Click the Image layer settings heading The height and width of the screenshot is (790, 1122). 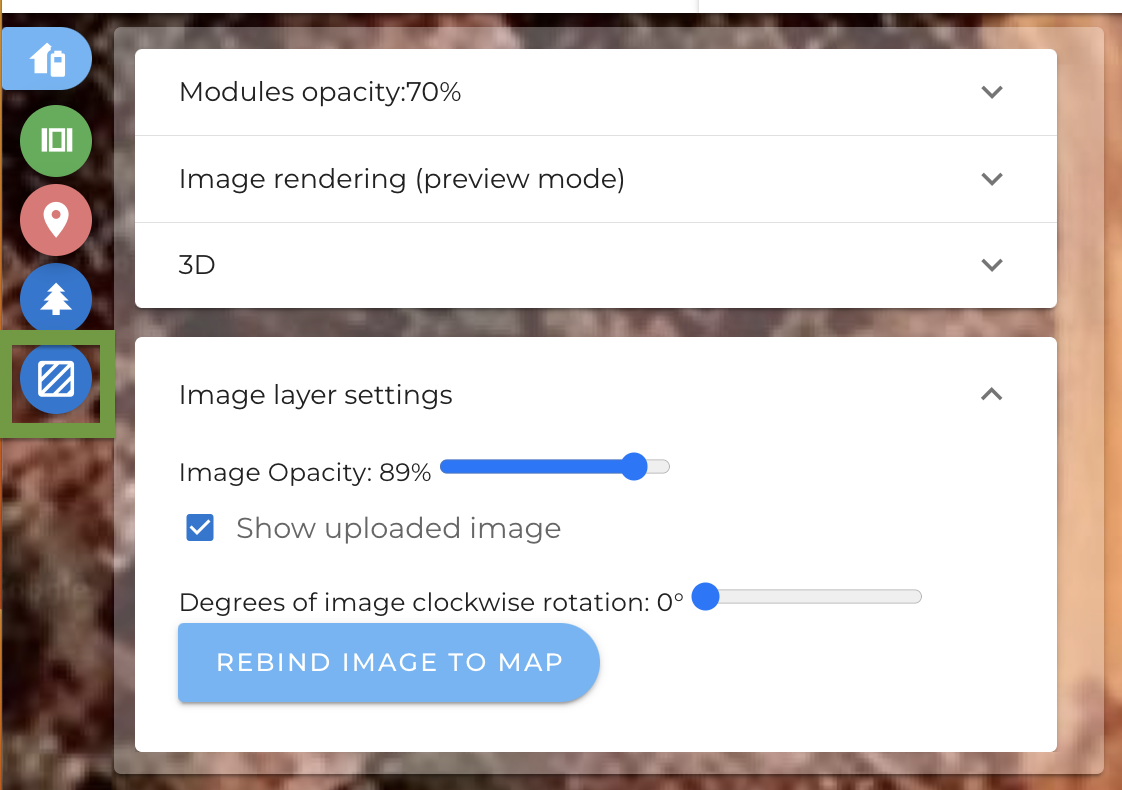coord(316,395)
